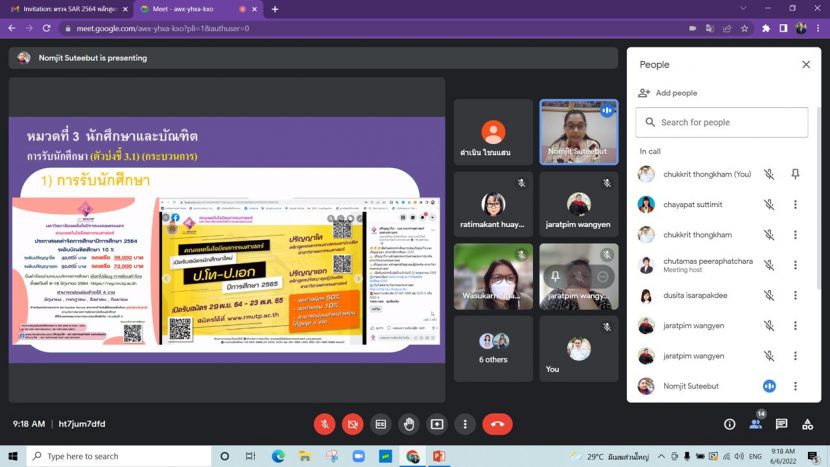
Task: Turn on closed captions
Action: (x=381, y=424)
